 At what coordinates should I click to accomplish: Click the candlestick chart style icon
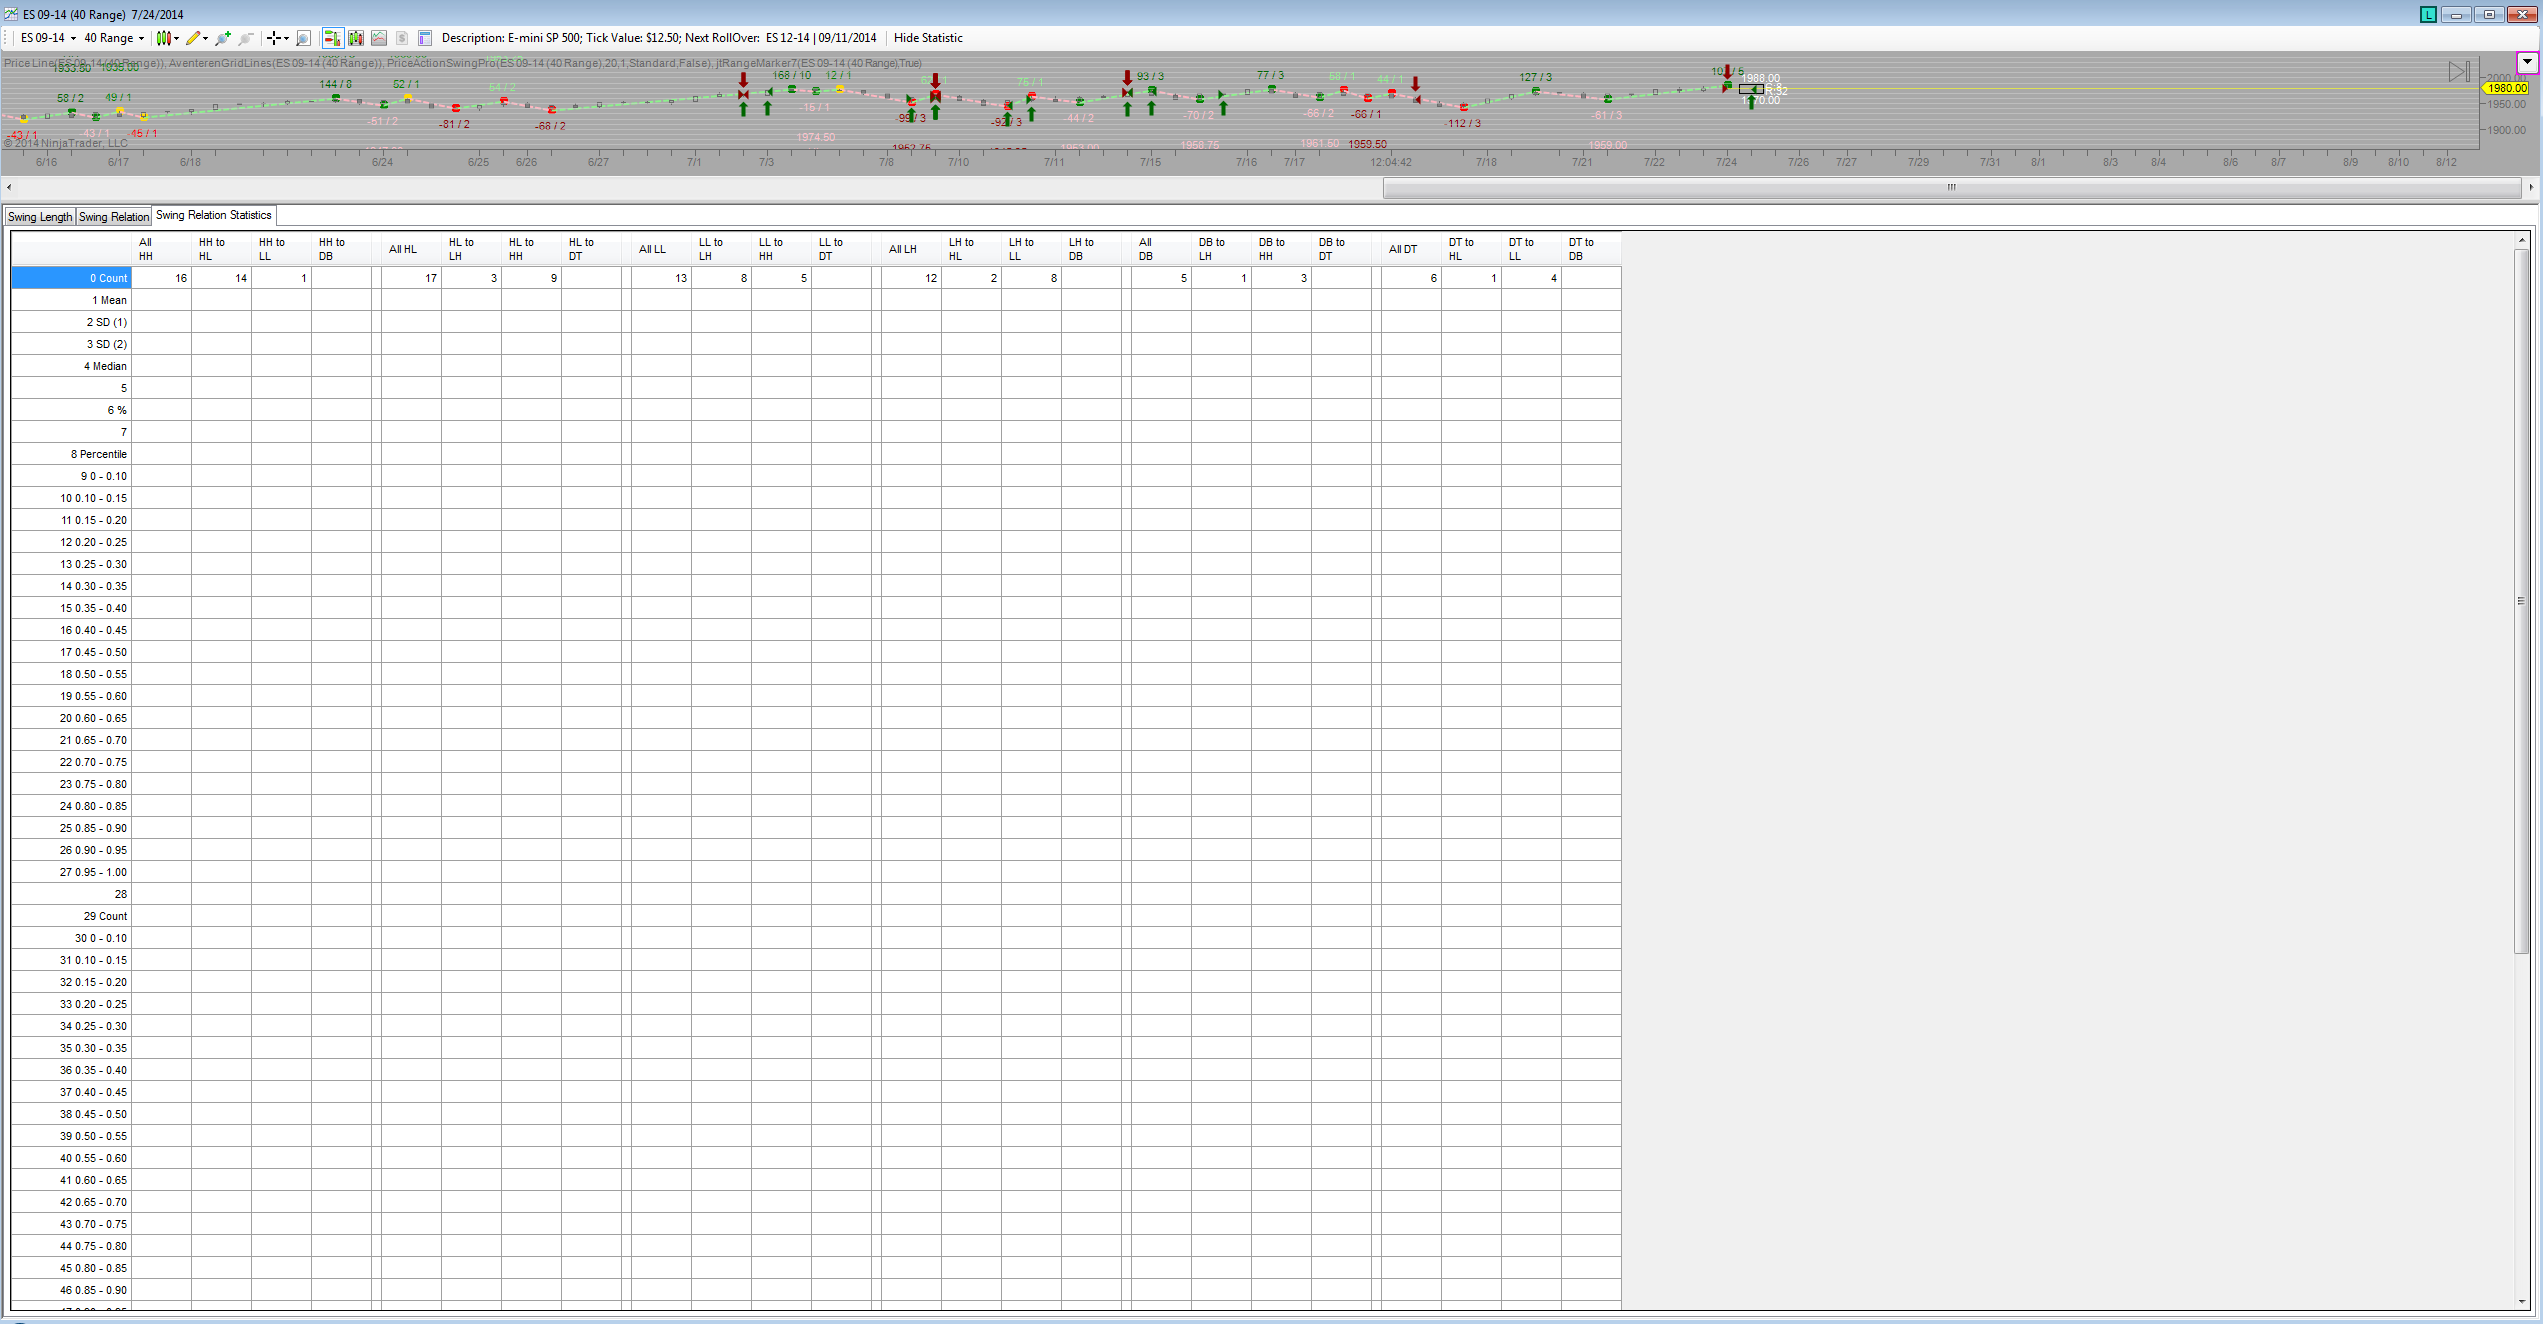[x=163, y=38]
